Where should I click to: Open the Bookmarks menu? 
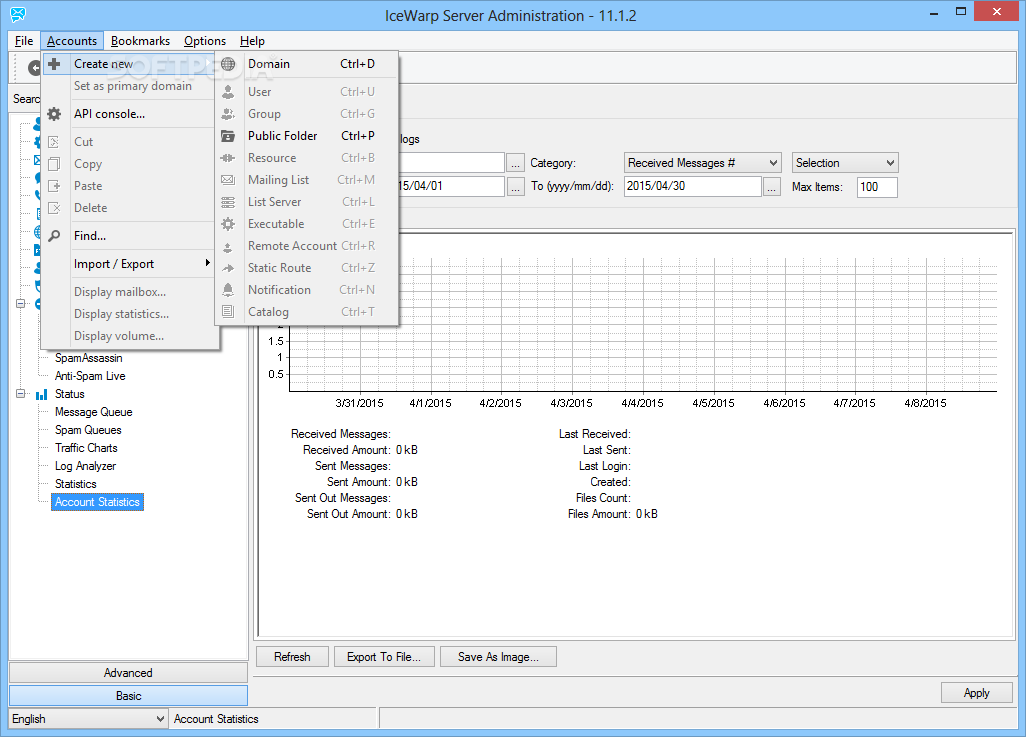click(140, 41)
